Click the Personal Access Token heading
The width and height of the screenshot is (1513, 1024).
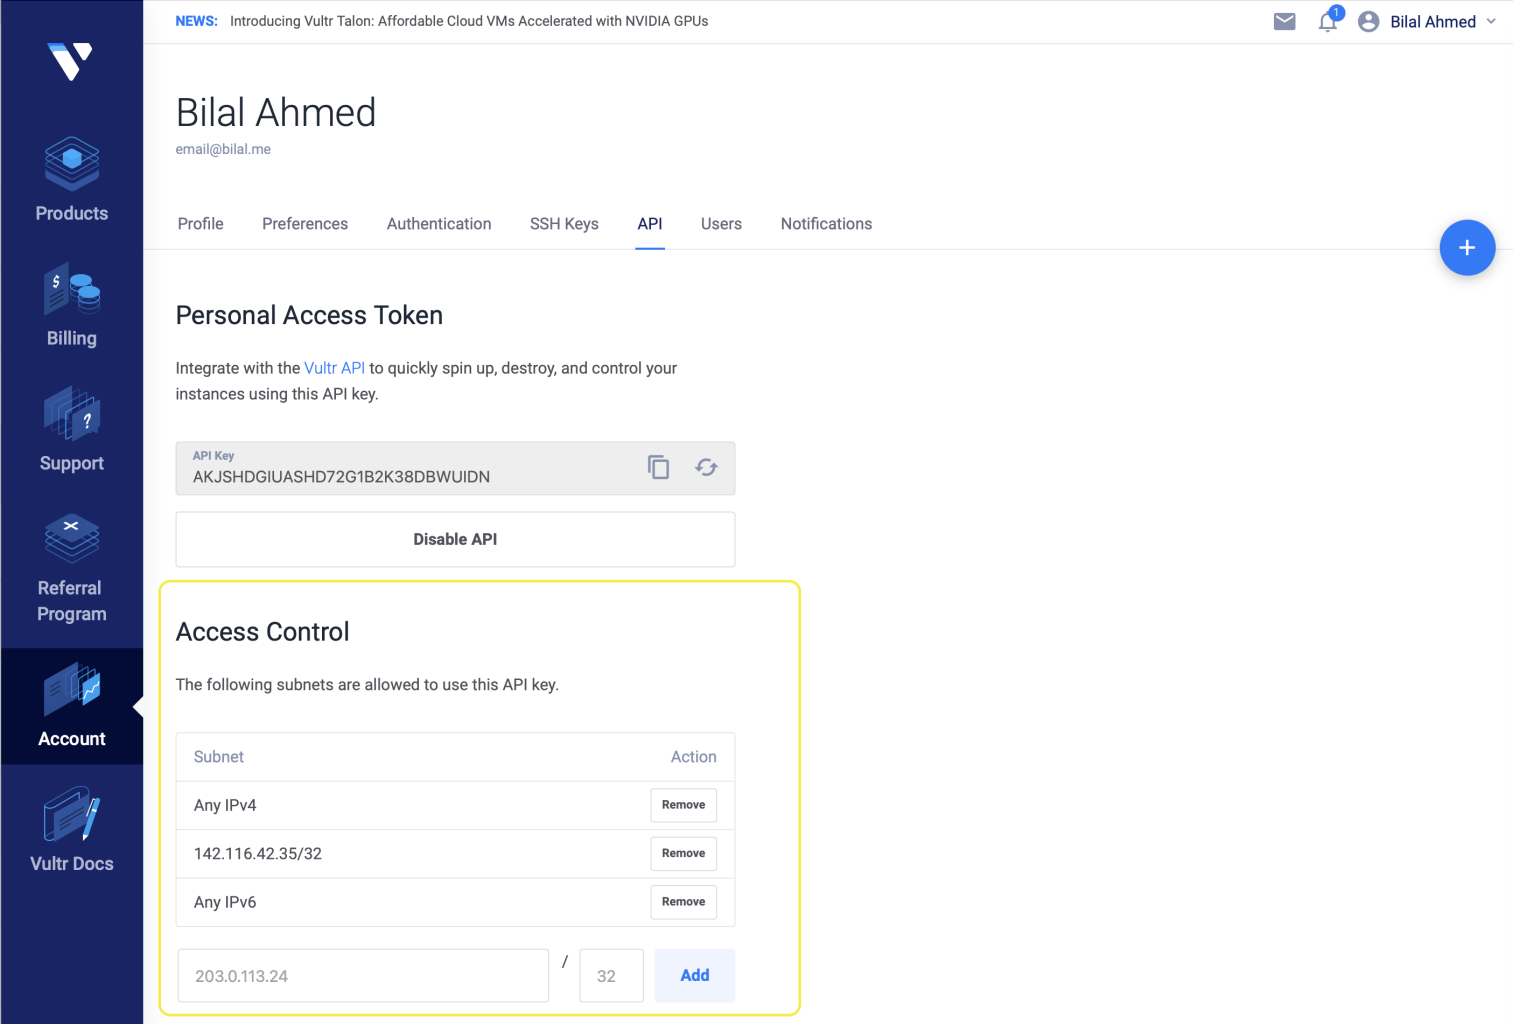(309, 315)
